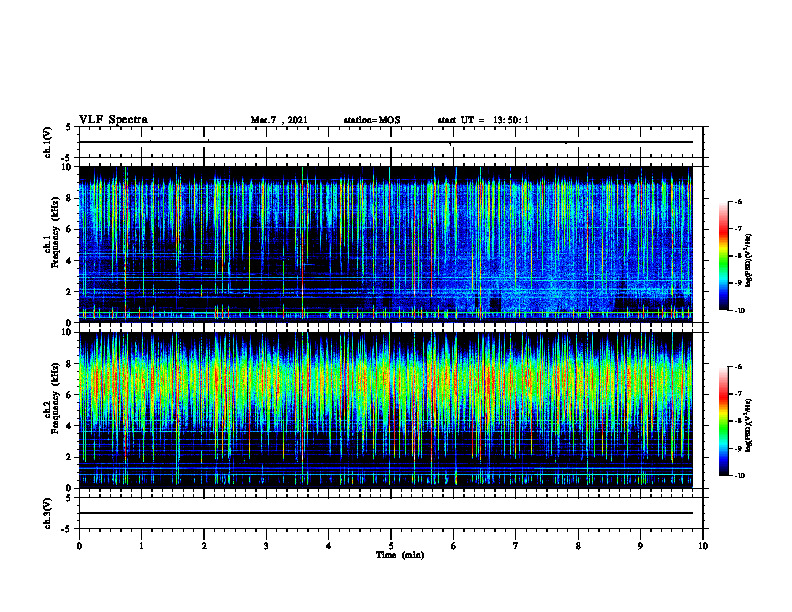Viewport: 792px width, 612px height.
Task: Click the "0" tick on the time axis
Action: pos(79,546)
